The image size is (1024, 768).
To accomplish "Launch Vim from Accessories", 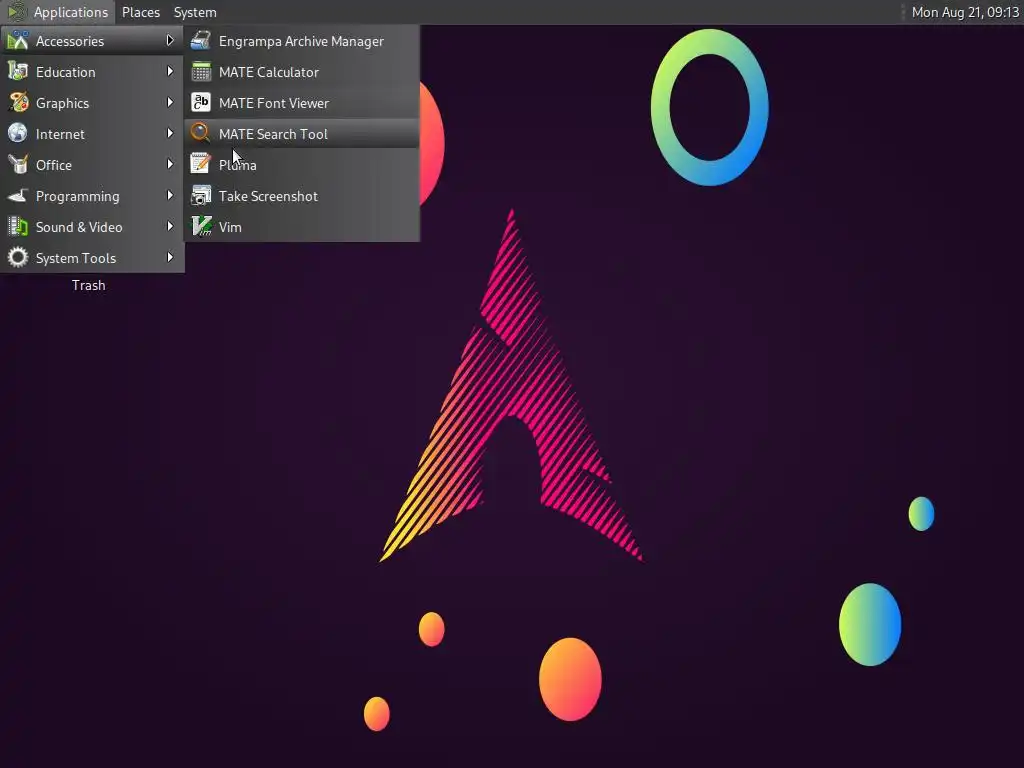I will point(302,227).
